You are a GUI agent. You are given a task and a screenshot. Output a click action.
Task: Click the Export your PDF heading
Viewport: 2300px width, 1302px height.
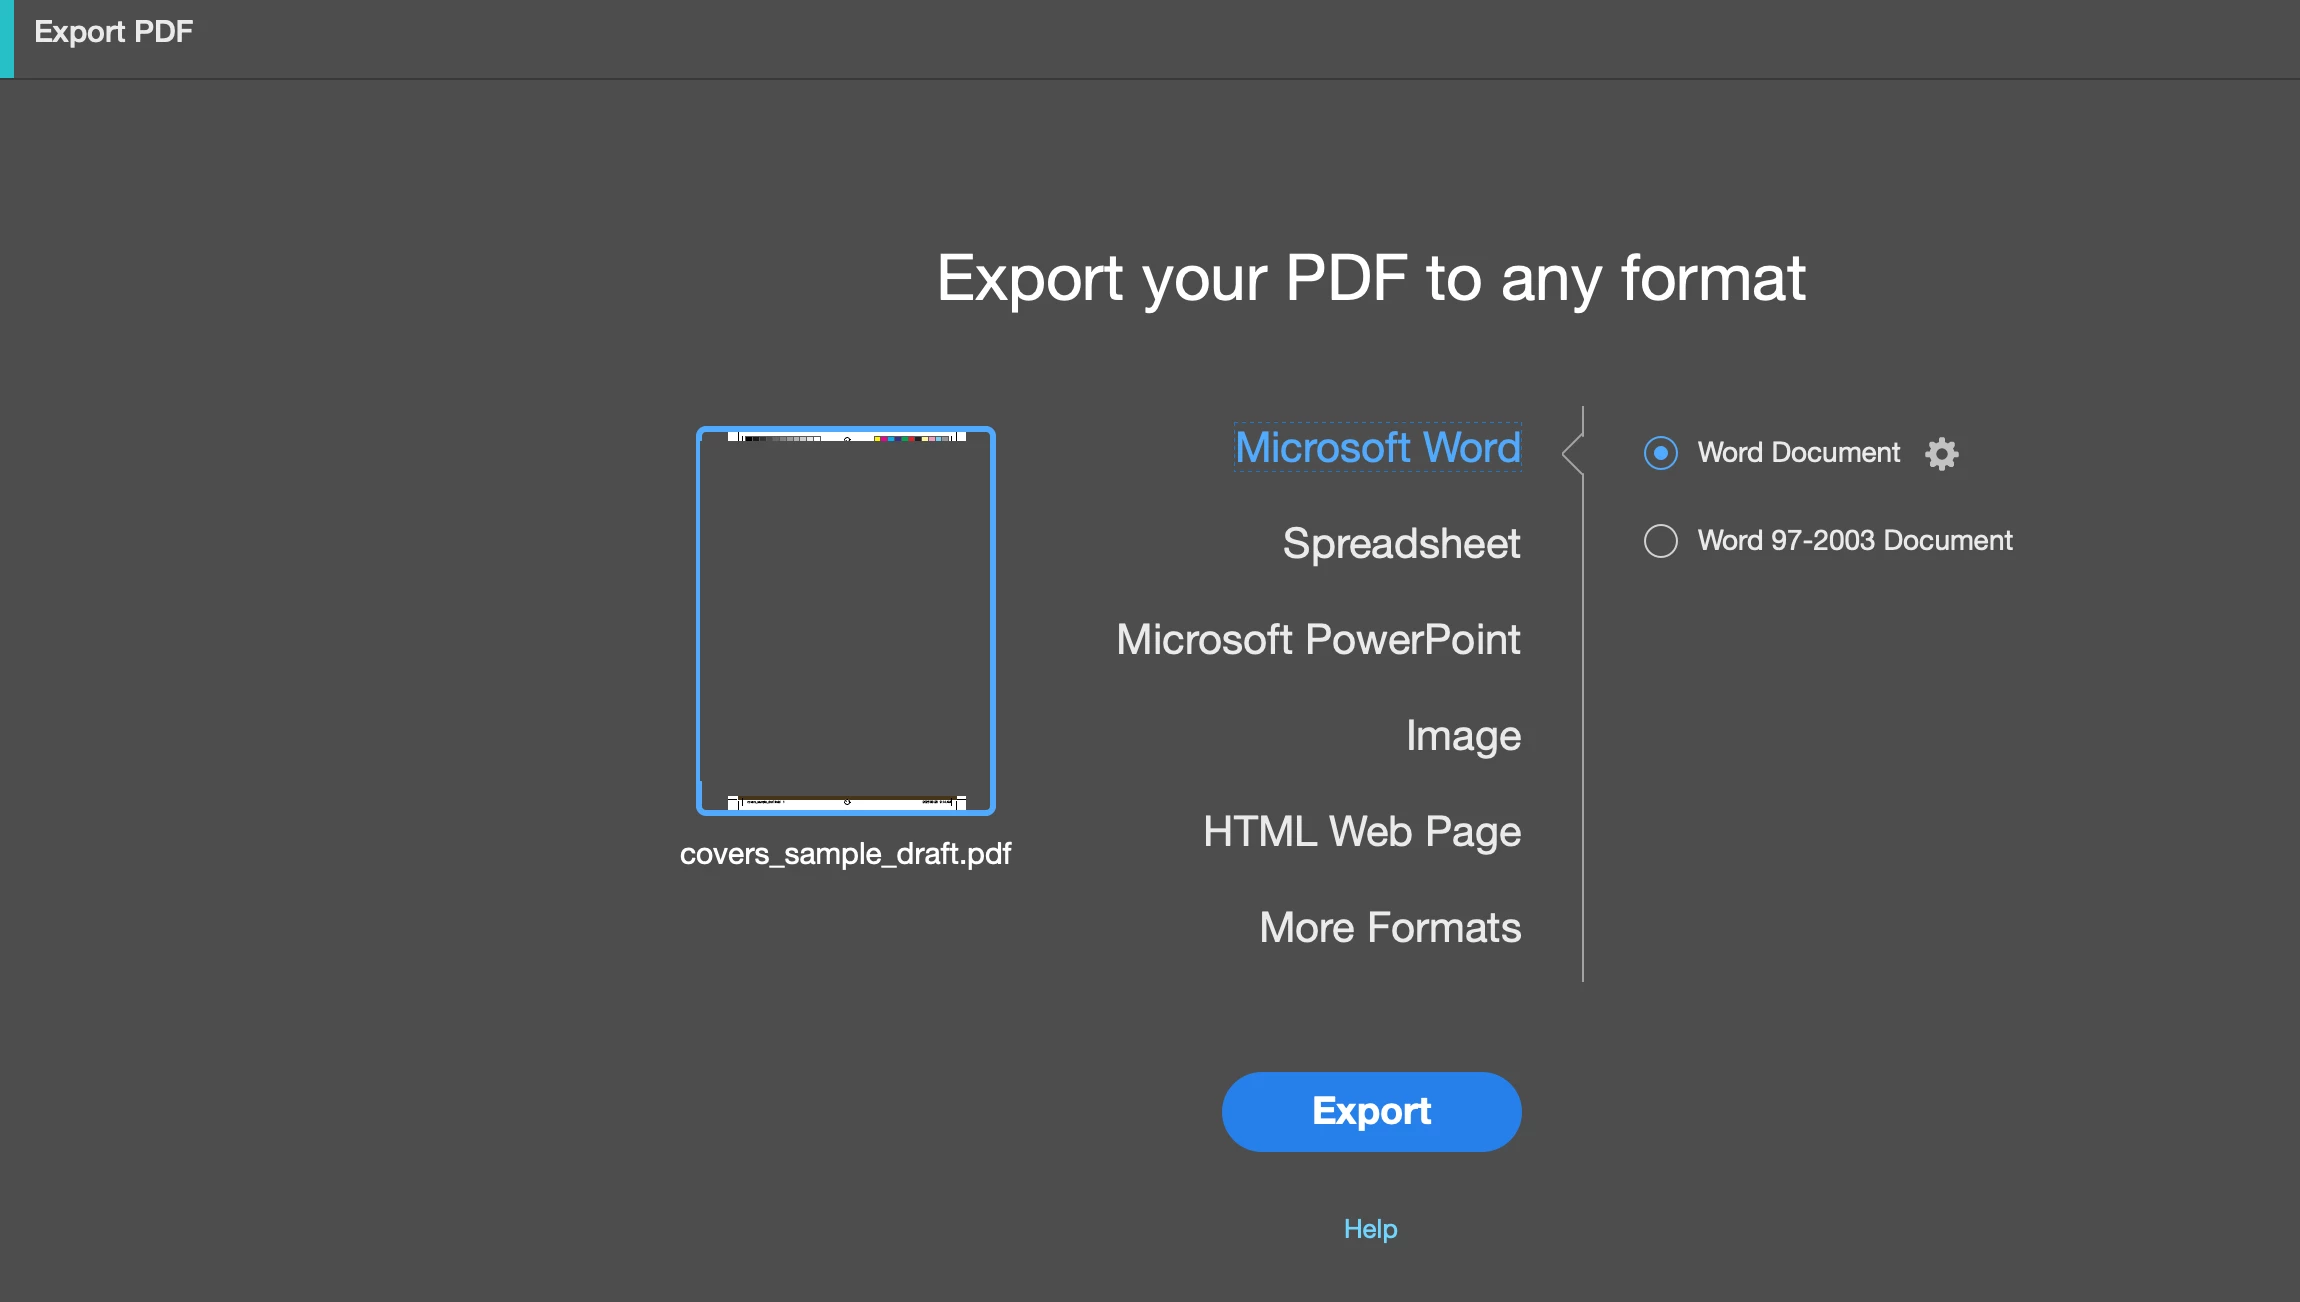pyautogui.click(x=1370, y=278)
